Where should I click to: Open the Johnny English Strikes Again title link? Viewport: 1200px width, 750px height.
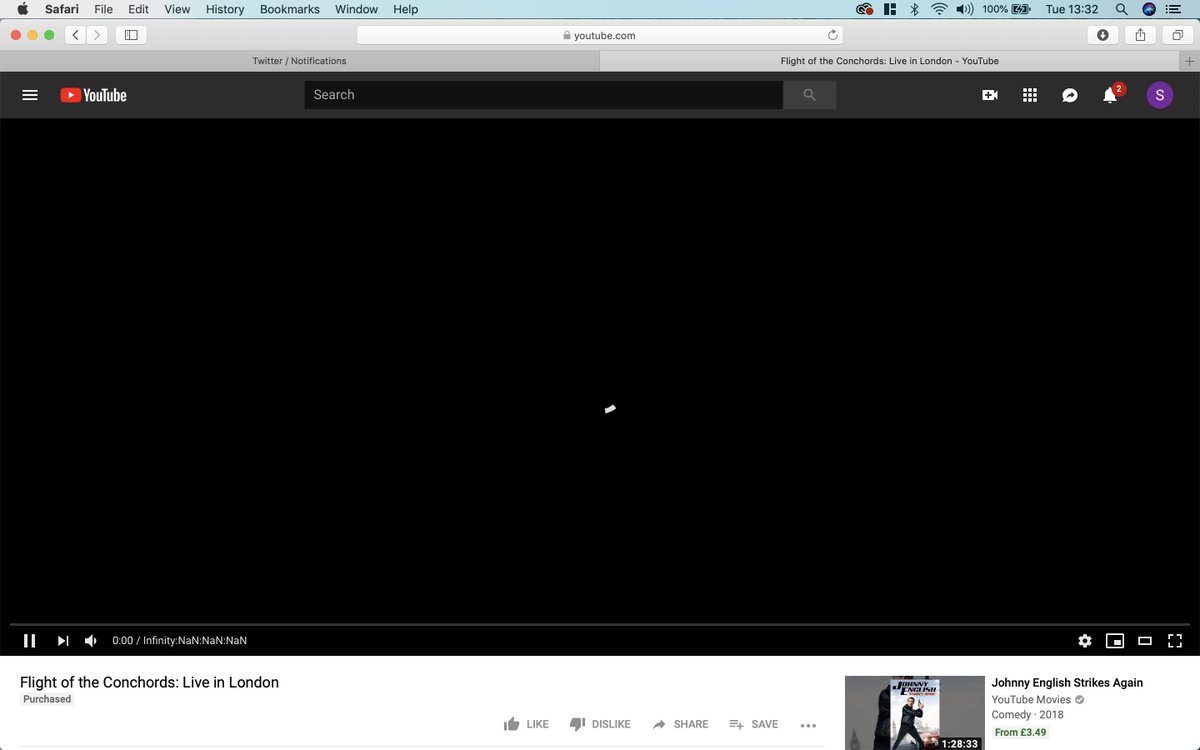tap(1067, 683)
